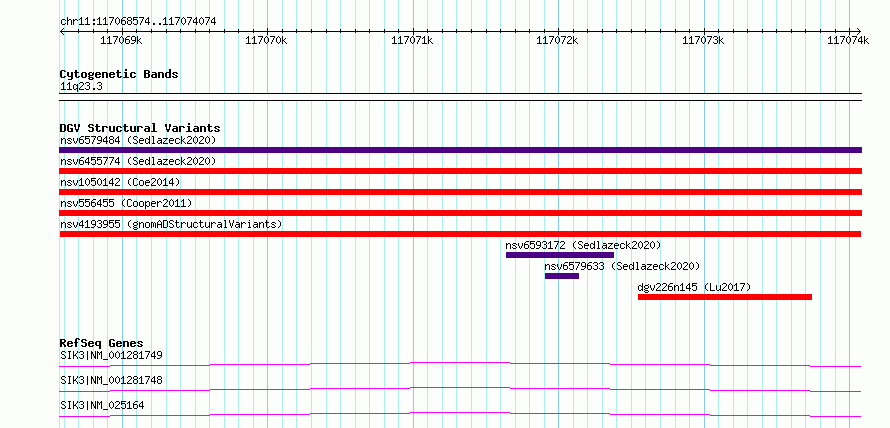Viewport: 890px width, 428px height.
Task: Open the nsv6455774 (Sedlazeck2020) variant label
Action: coord(138,161)
